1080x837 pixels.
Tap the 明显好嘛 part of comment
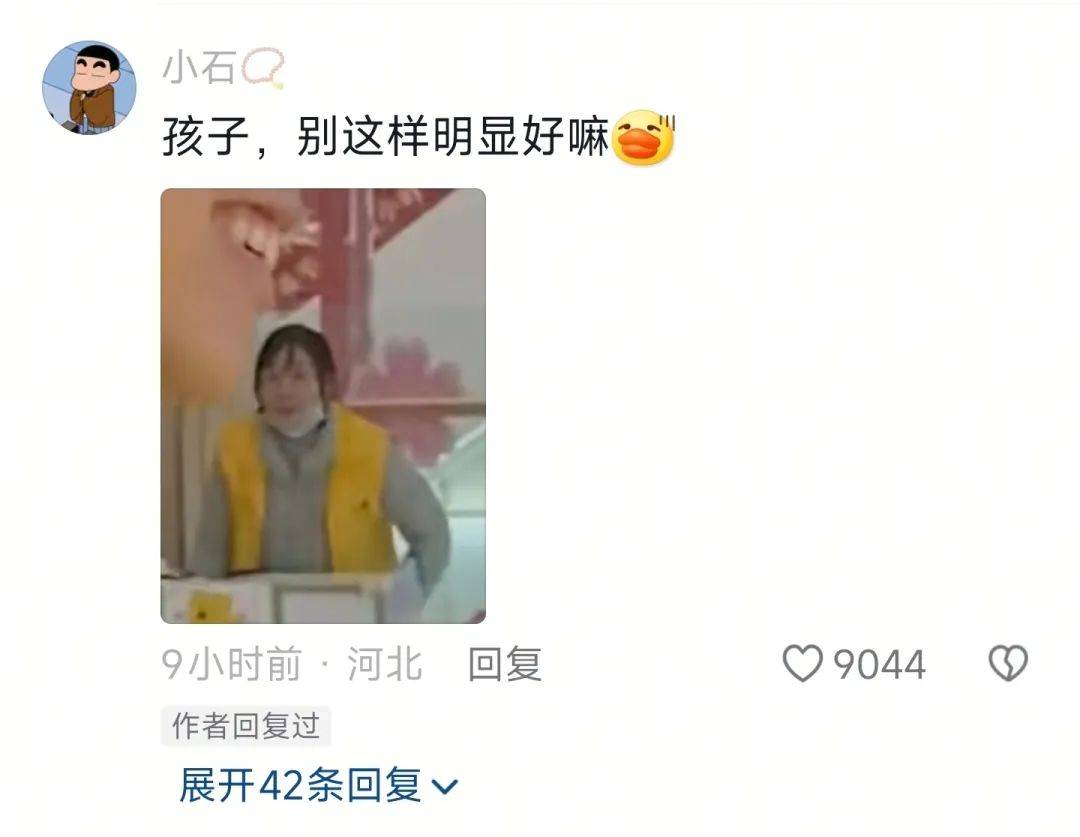tap(521, 137)
